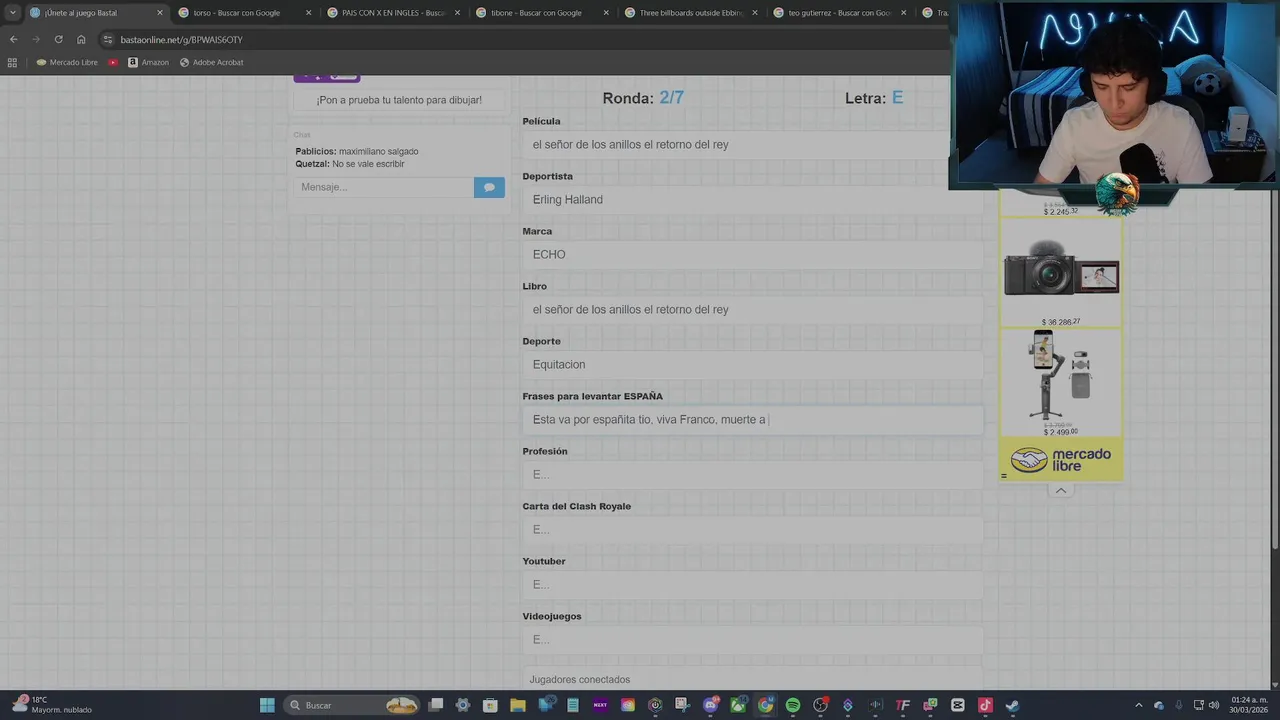This screenshot has width=1280, height=720.
Task: Open the Xbox app on the taskbar
Action: [x=738, y=705]
